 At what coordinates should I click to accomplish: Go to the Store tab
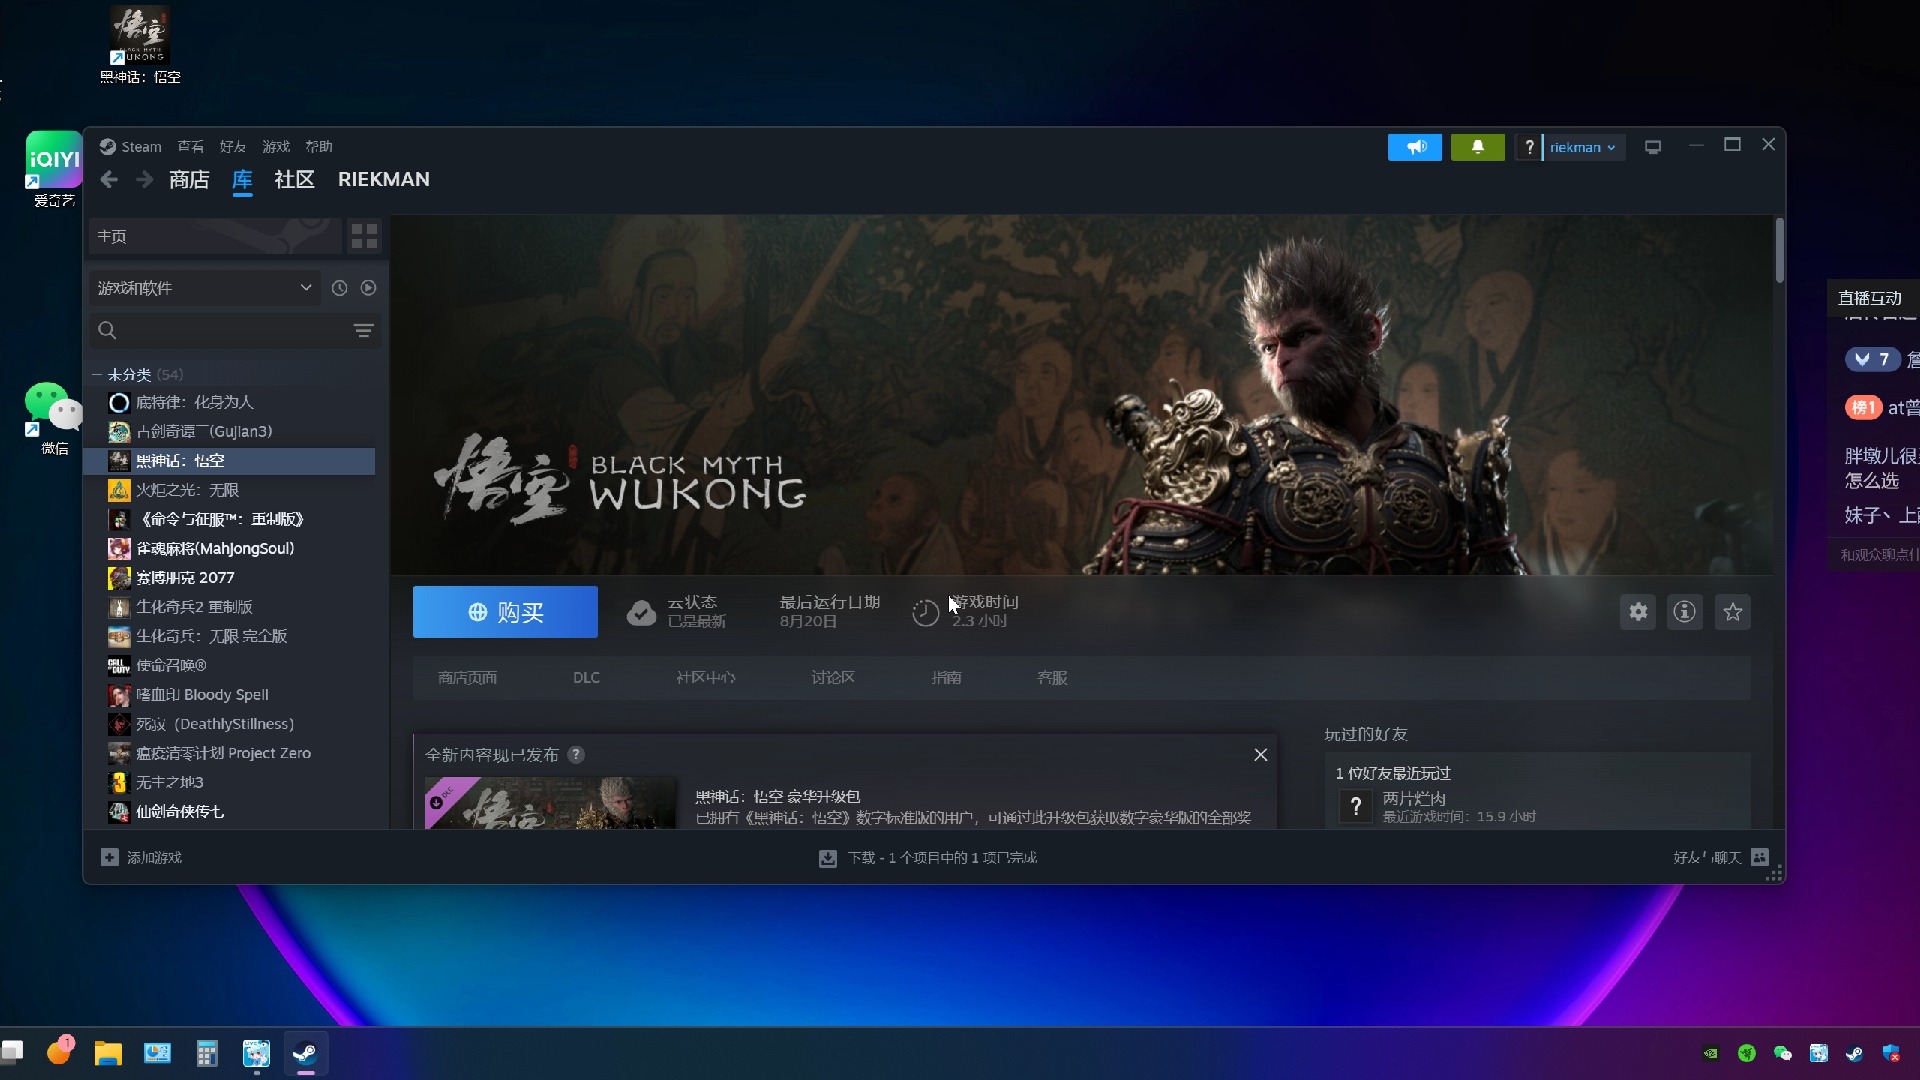pos(189,179)
